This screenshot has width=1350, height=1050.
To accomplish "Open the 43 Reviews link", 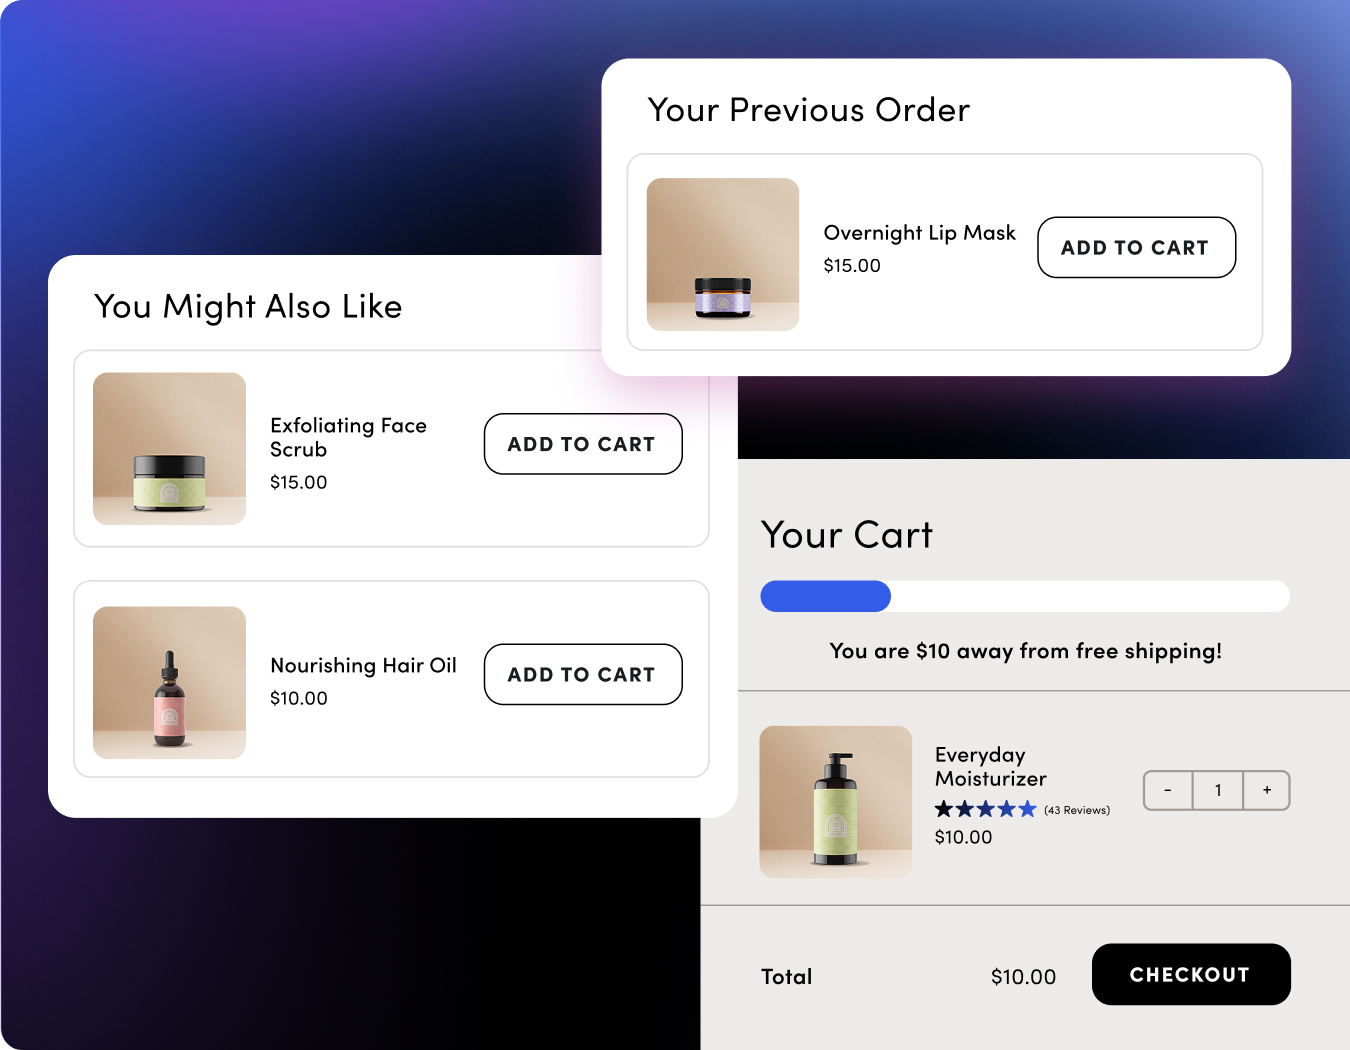I will point(1077,810).
